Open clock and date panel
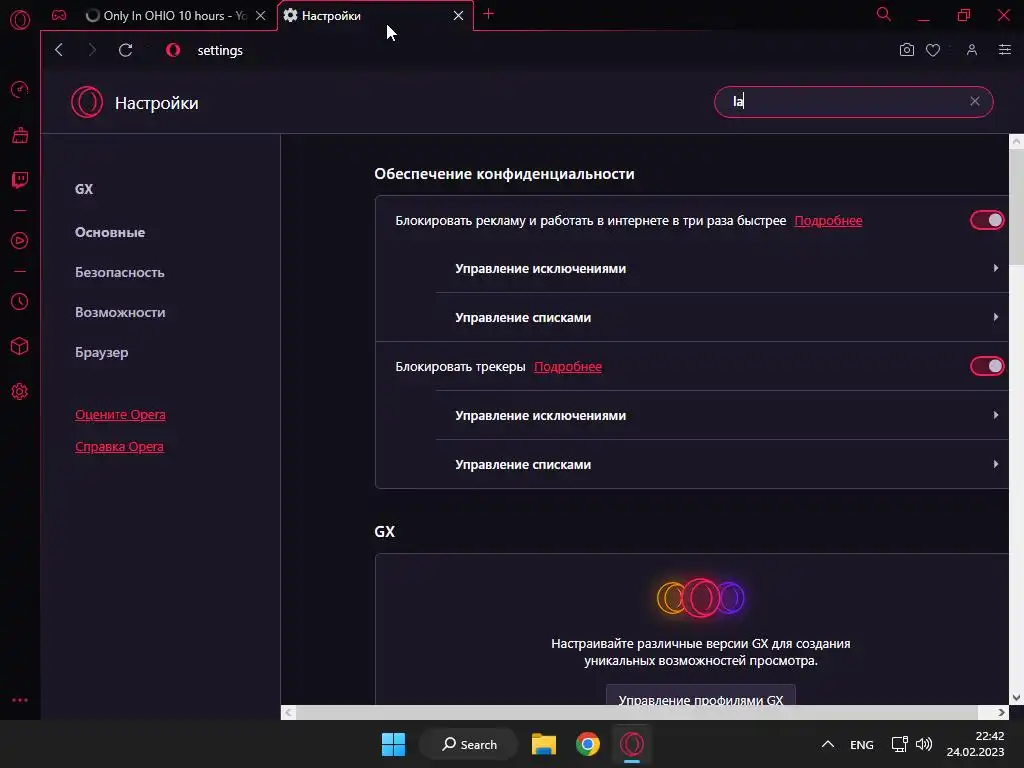Viewport: 1024px width, 768px height. [x=975, y=744]
